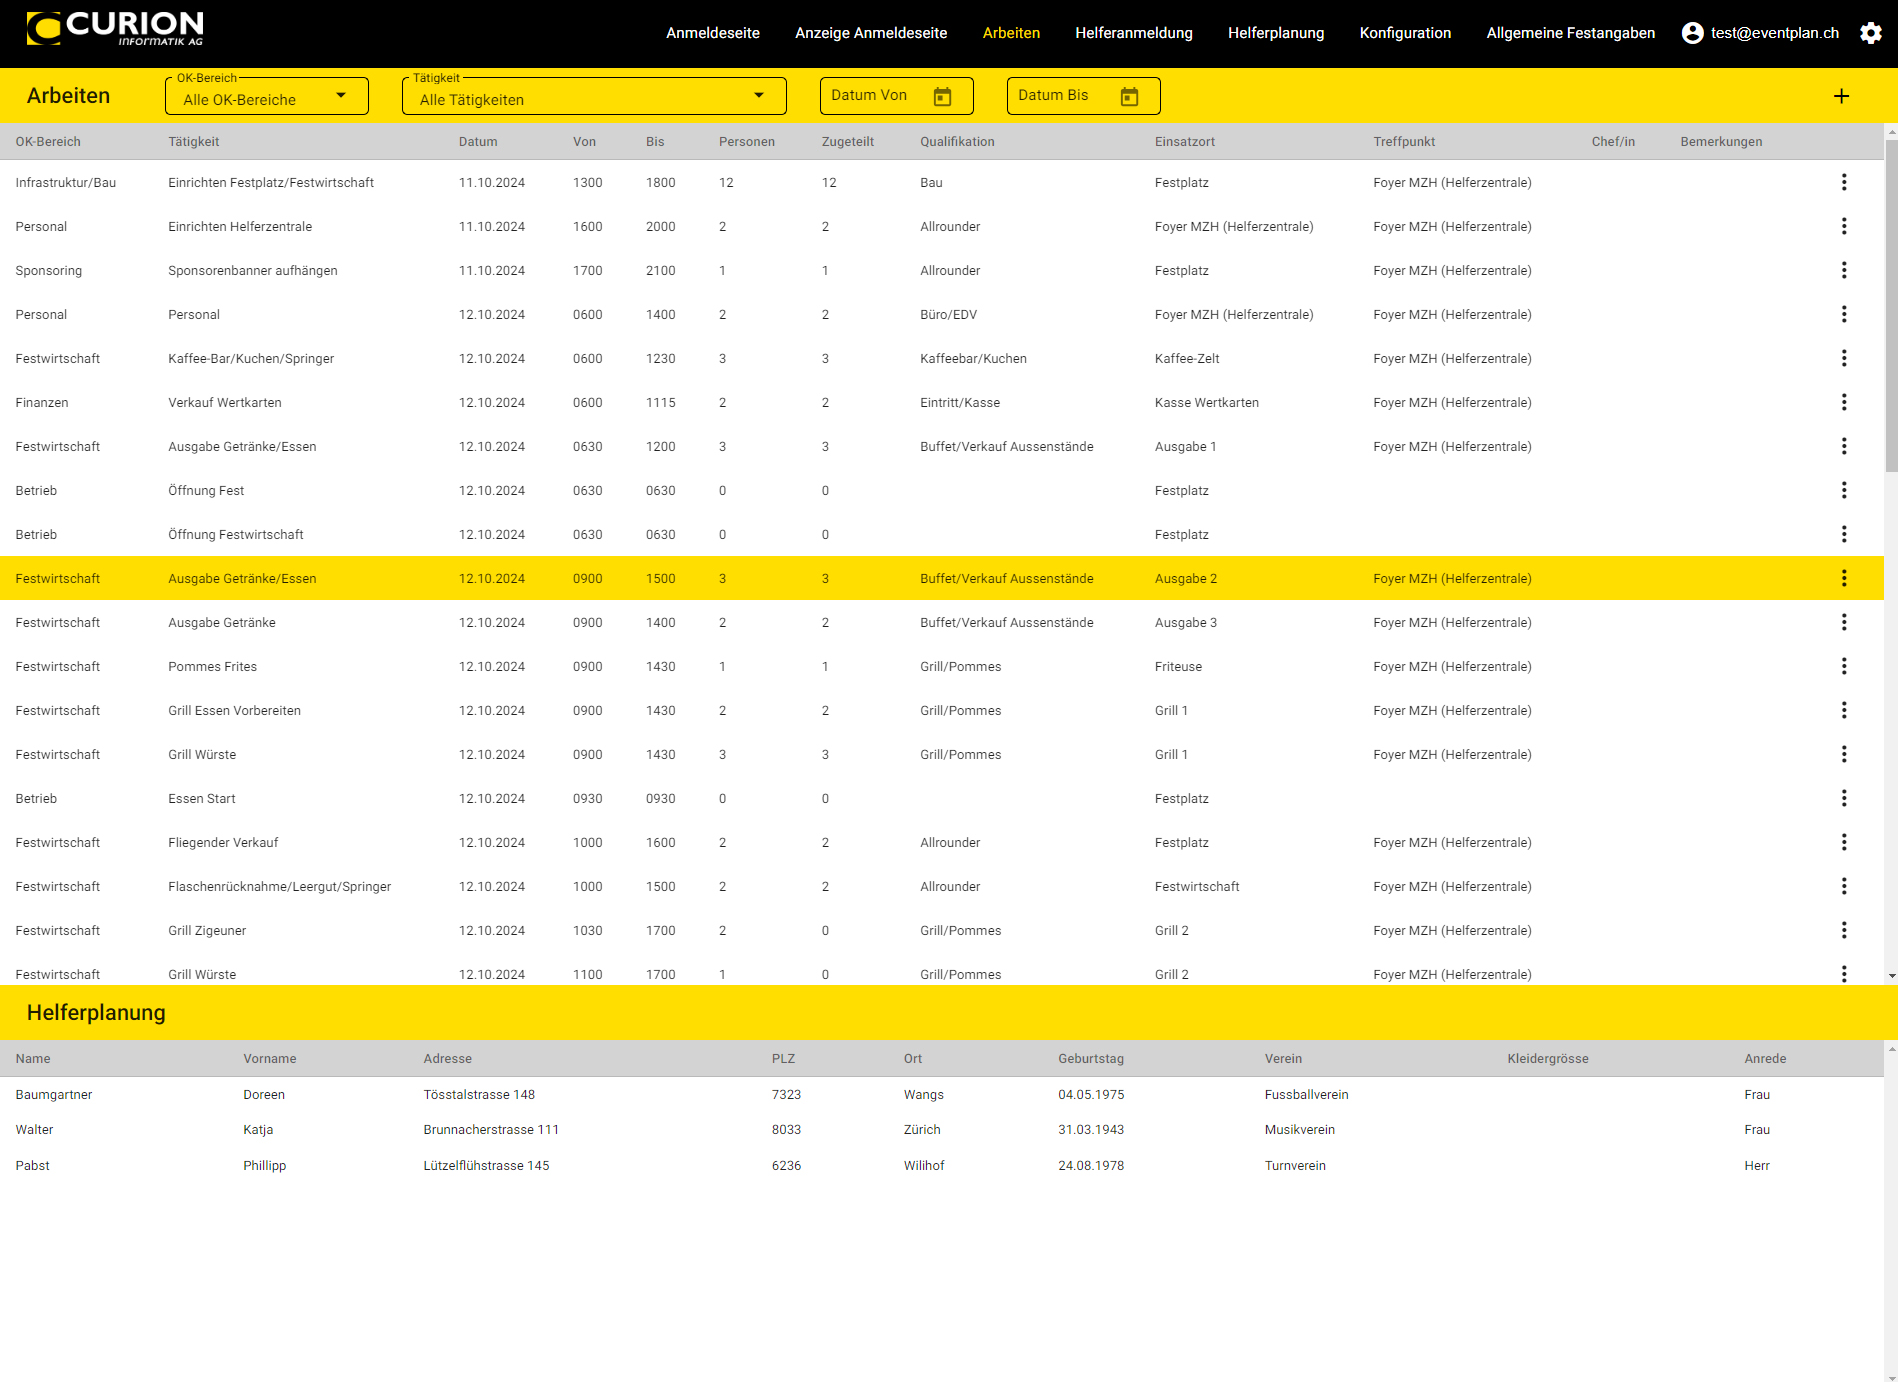Viewport: 1898px width, 1382px height.
Task: Open row menu for Verkauf Wertkarten
Action: [x=1844, y=402]
